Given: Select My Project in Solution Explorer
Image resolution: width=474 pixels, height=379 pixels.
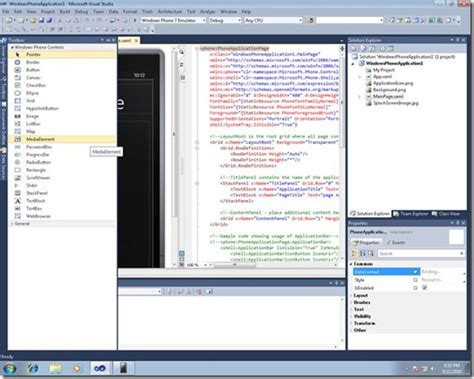Looking at the screenshot, I should (383, 70).
